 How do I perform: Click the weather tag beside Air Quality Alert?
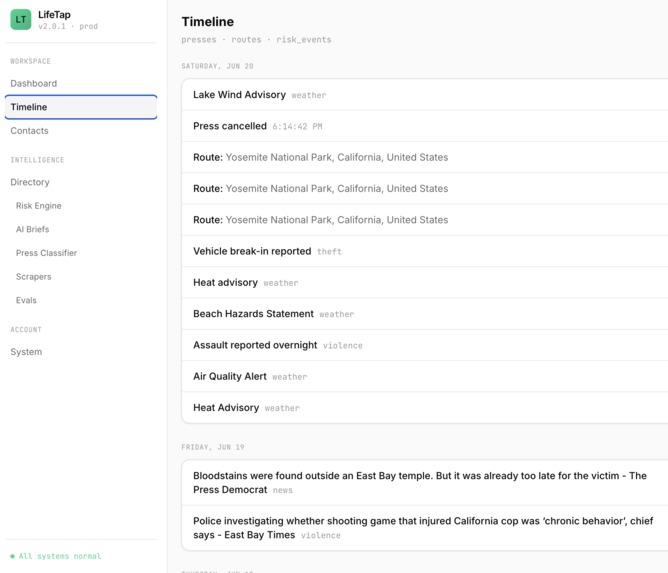(x=290, y=377)
